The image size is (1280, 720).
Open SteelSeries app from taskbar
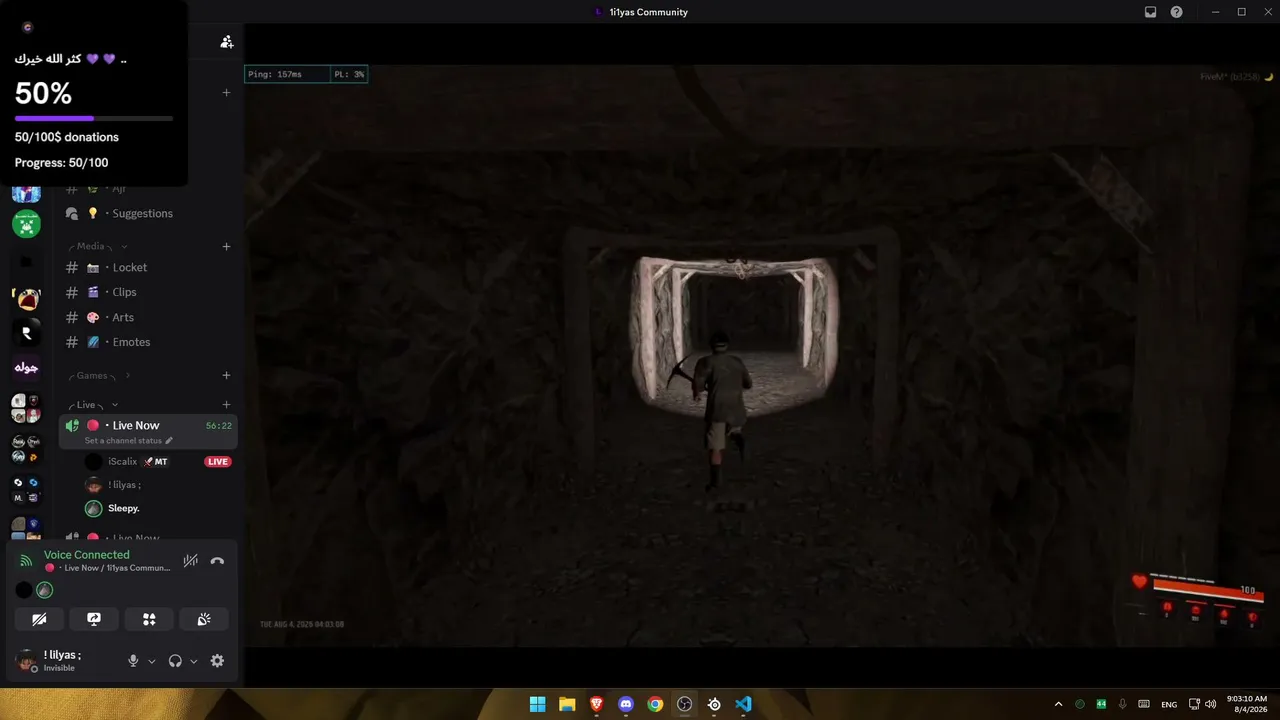pyautogui.click(x=714, y=704)
